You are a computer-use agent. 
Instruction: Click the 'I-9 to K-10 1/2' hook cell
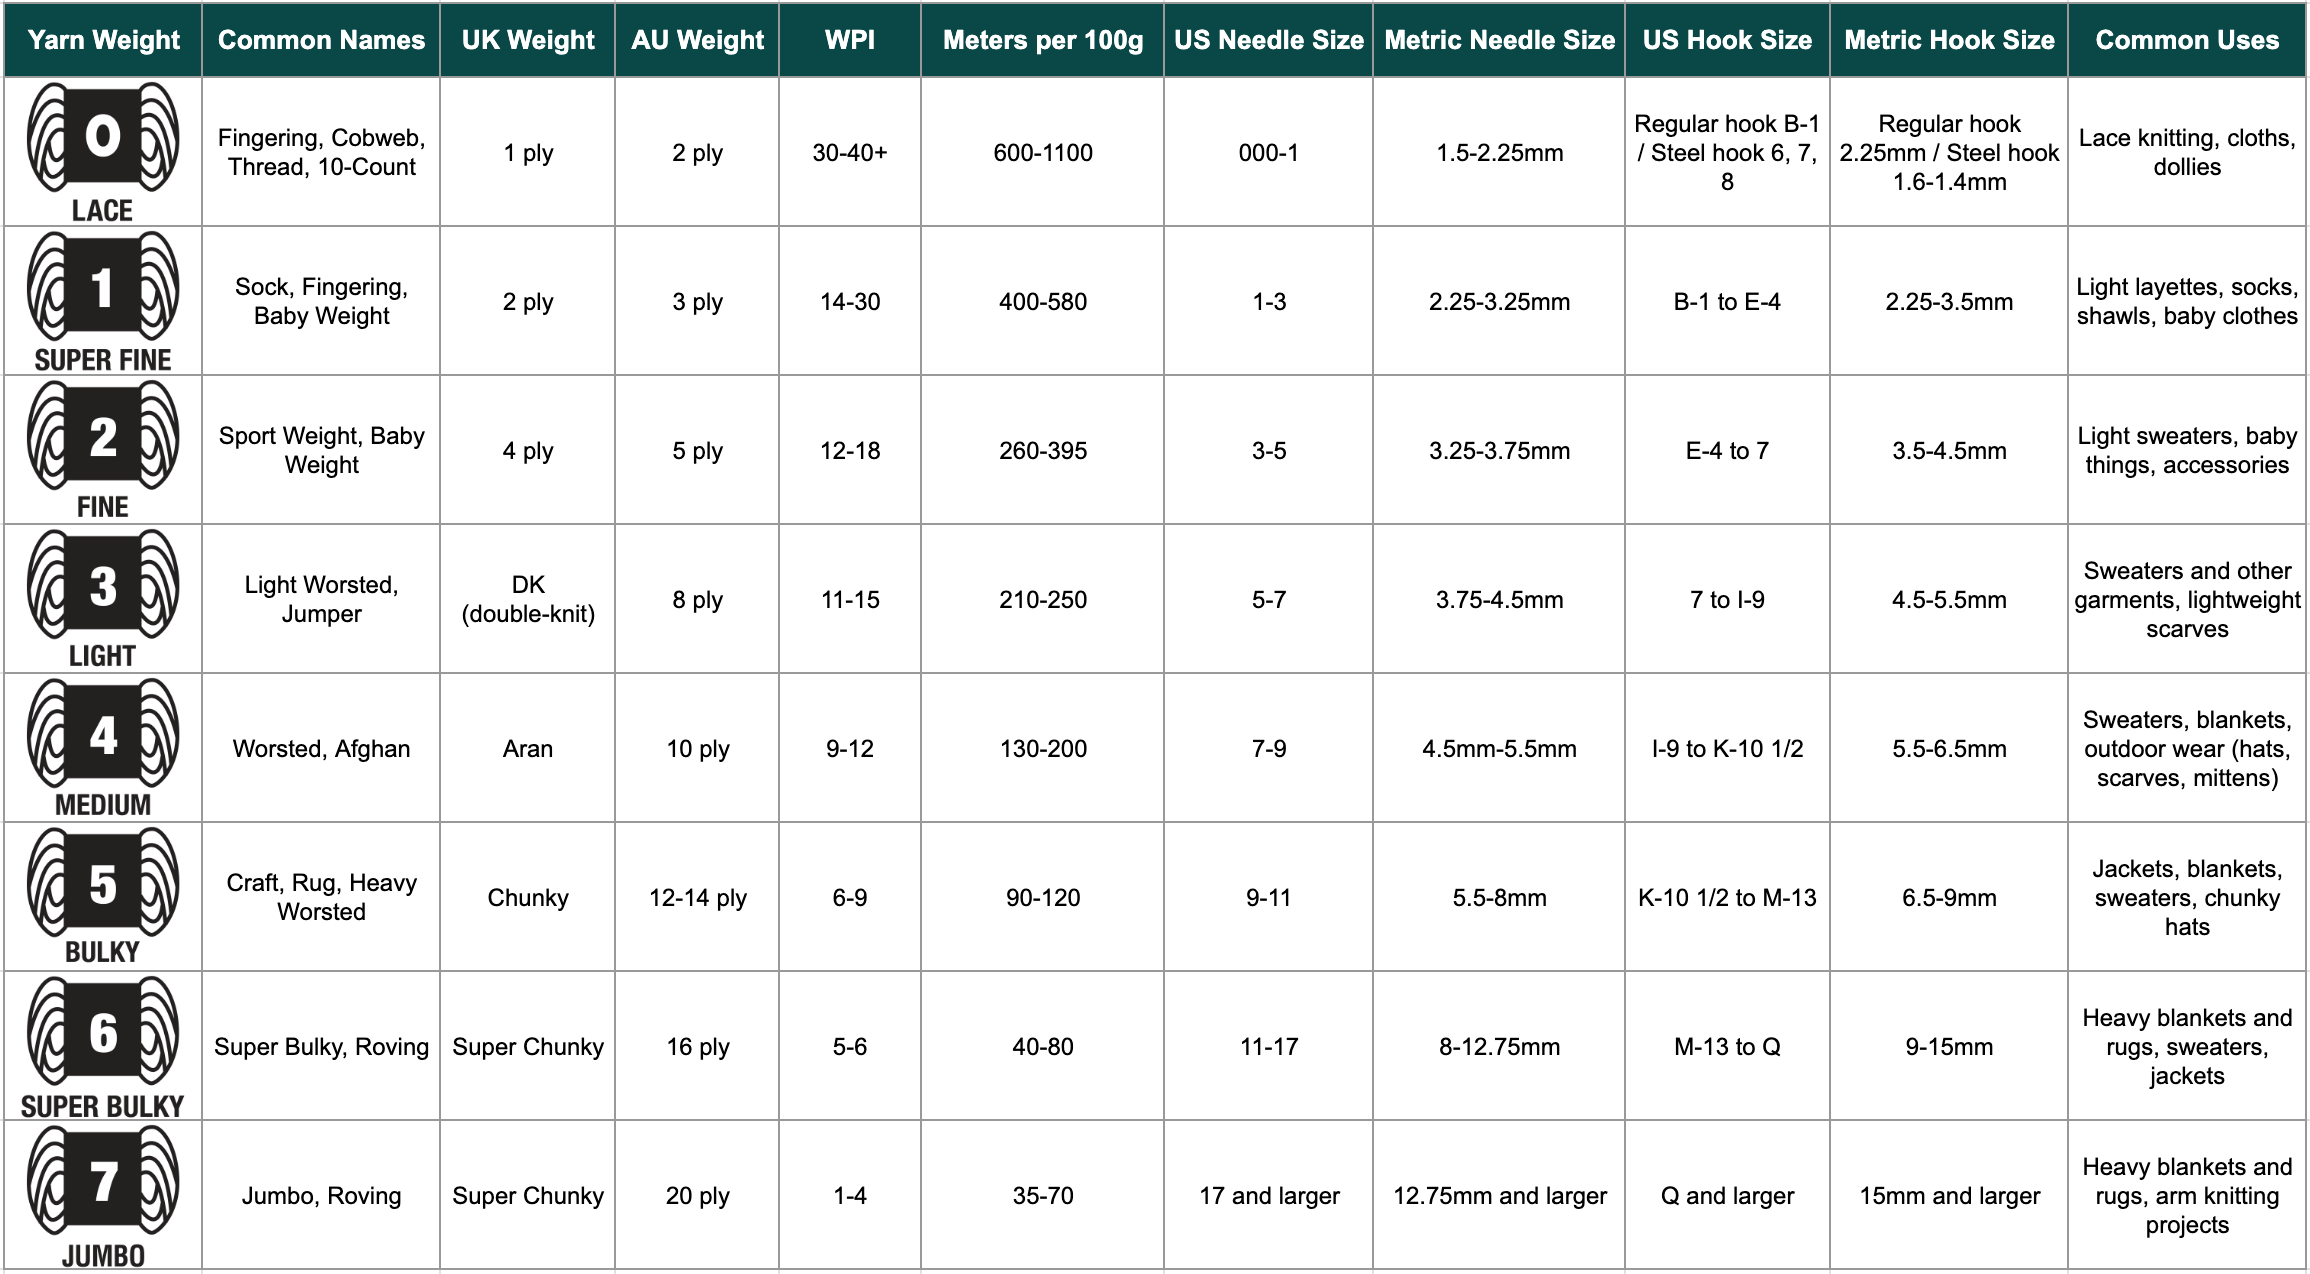[1727, 748]
